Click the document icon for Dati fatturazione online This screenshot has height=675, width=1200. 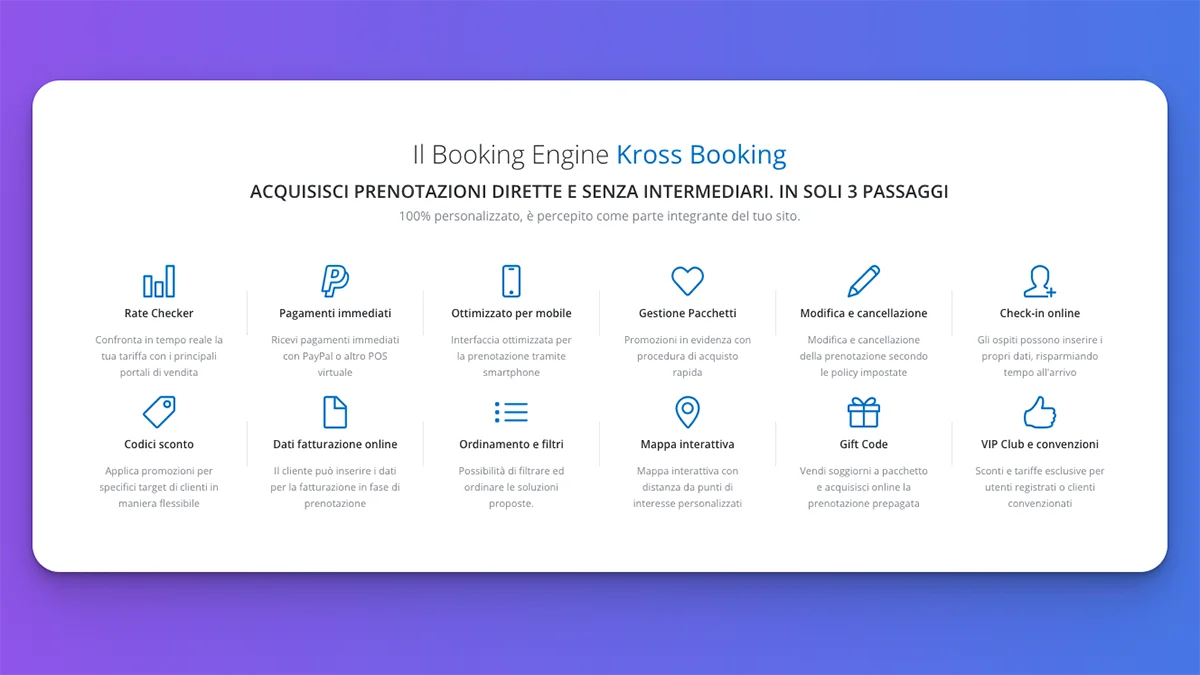coord(335,412)
